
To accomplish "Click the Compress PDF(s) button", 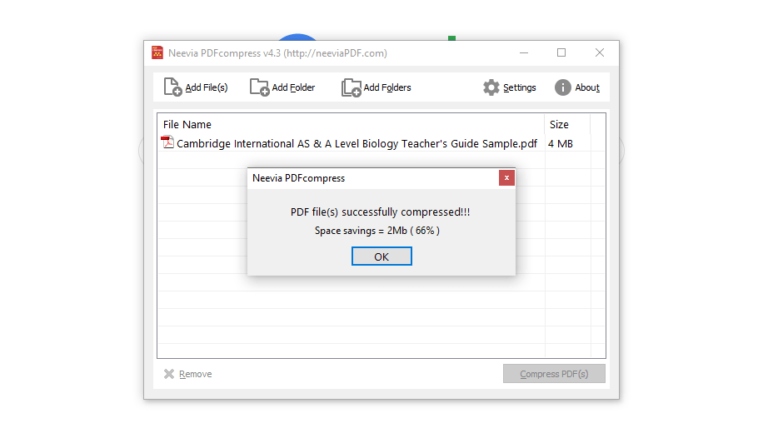I will (x=554, y=374).
